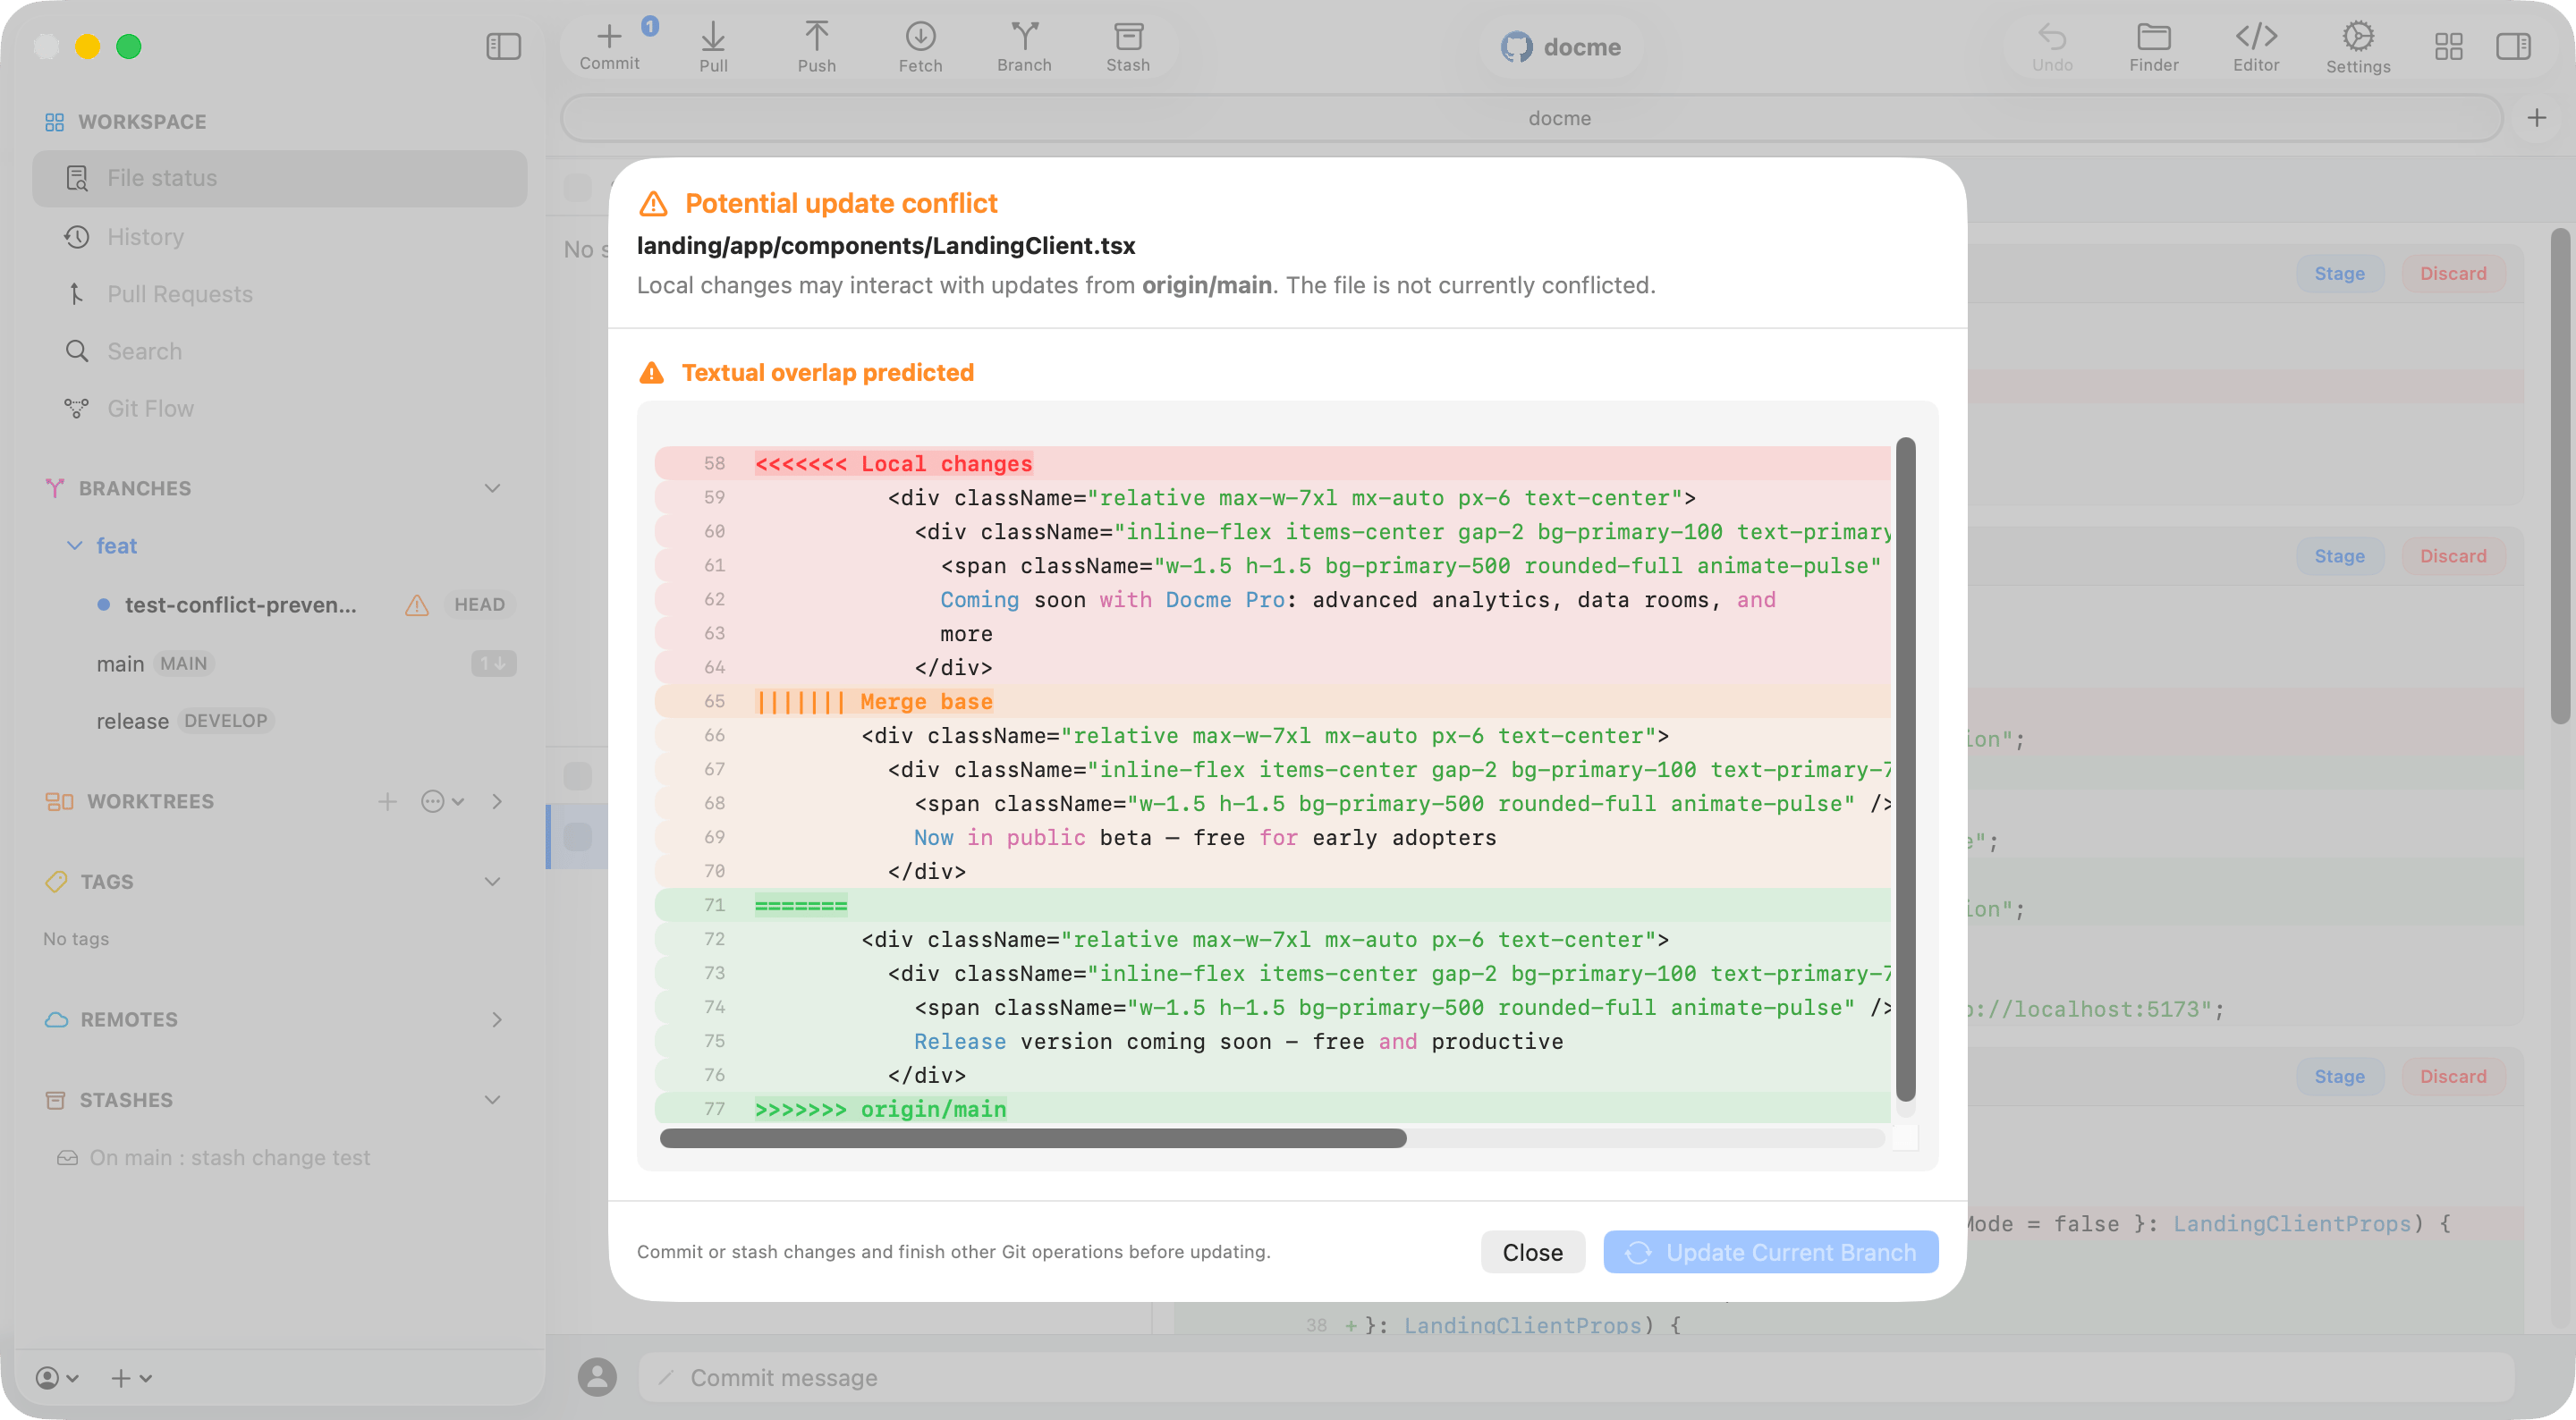2576x1420 pixels.
Task: Collapse the feat branch folder
Action: tap(74, 545)
